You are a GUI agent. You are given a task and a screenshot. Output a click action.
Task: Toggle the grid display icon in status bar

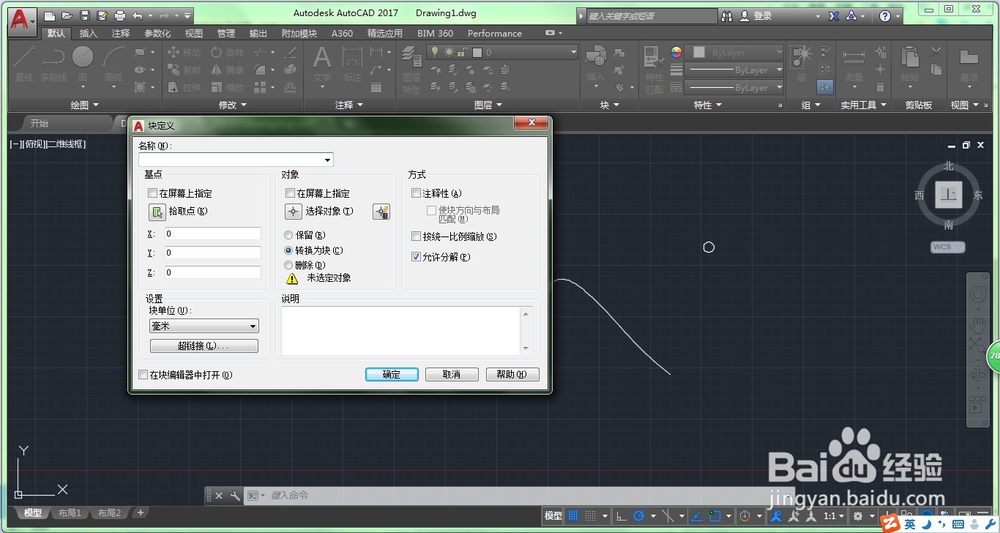(573, 516)
